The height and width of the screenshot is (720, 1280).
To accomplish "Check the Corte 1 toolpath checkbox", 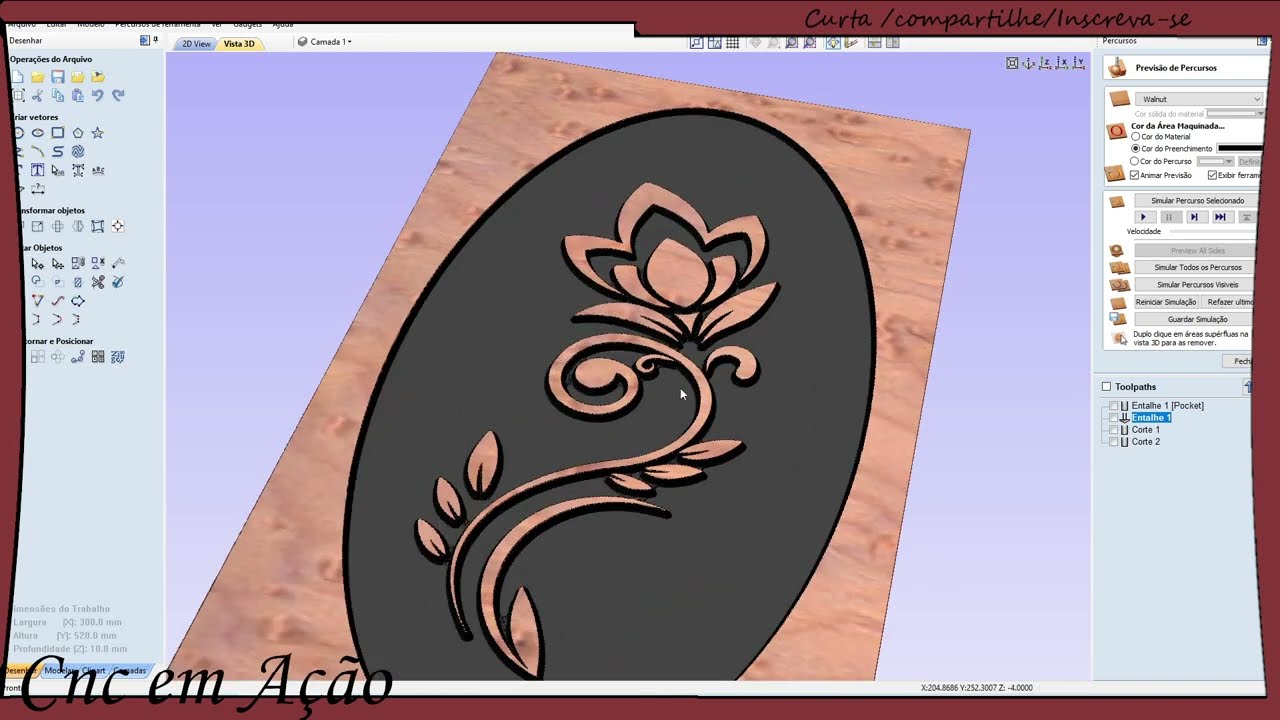I will (x=1114, y=430).
